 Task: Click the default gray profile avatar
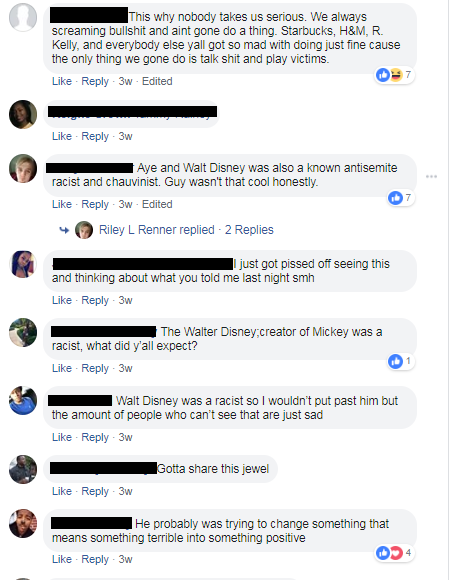click(x=23, y=17)
